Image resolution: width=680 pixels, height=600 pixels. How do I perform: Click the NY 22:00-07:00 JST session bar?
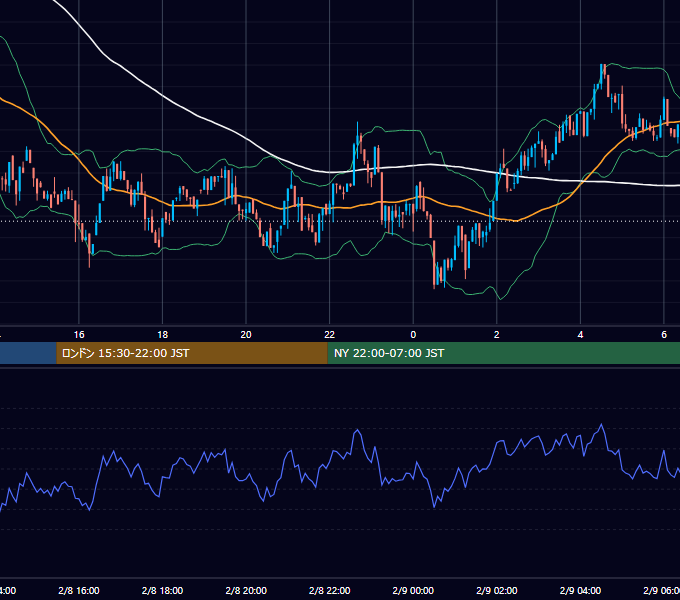click(x=503, y=353)
